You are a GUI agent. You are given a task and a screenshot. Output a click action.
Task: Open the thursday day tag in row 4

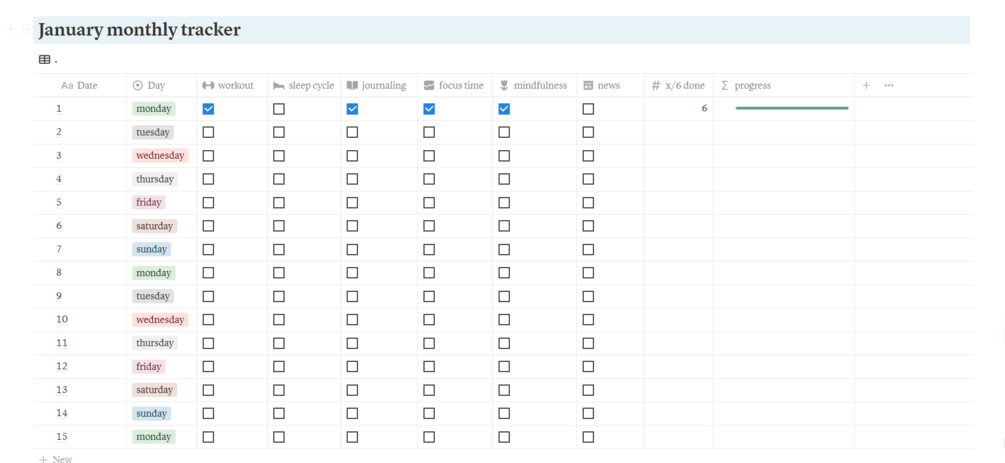pos(155,179)
